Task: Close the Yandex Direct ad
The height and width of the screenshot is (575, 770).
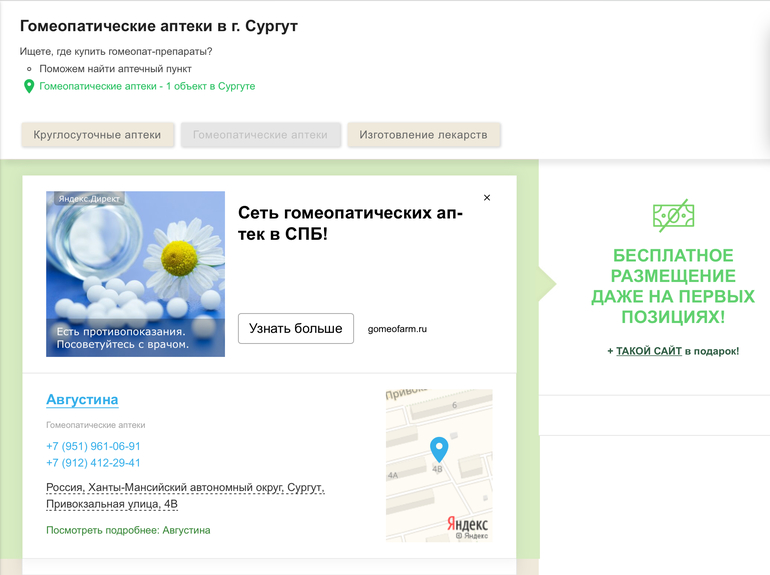Action: coord(487,198)
